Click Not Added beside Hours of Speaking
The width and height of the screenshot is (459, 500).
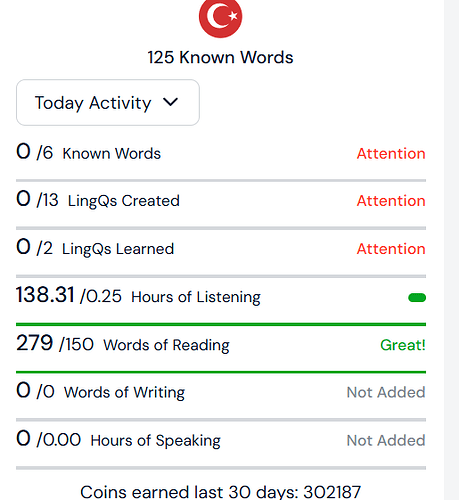(386, 440)
